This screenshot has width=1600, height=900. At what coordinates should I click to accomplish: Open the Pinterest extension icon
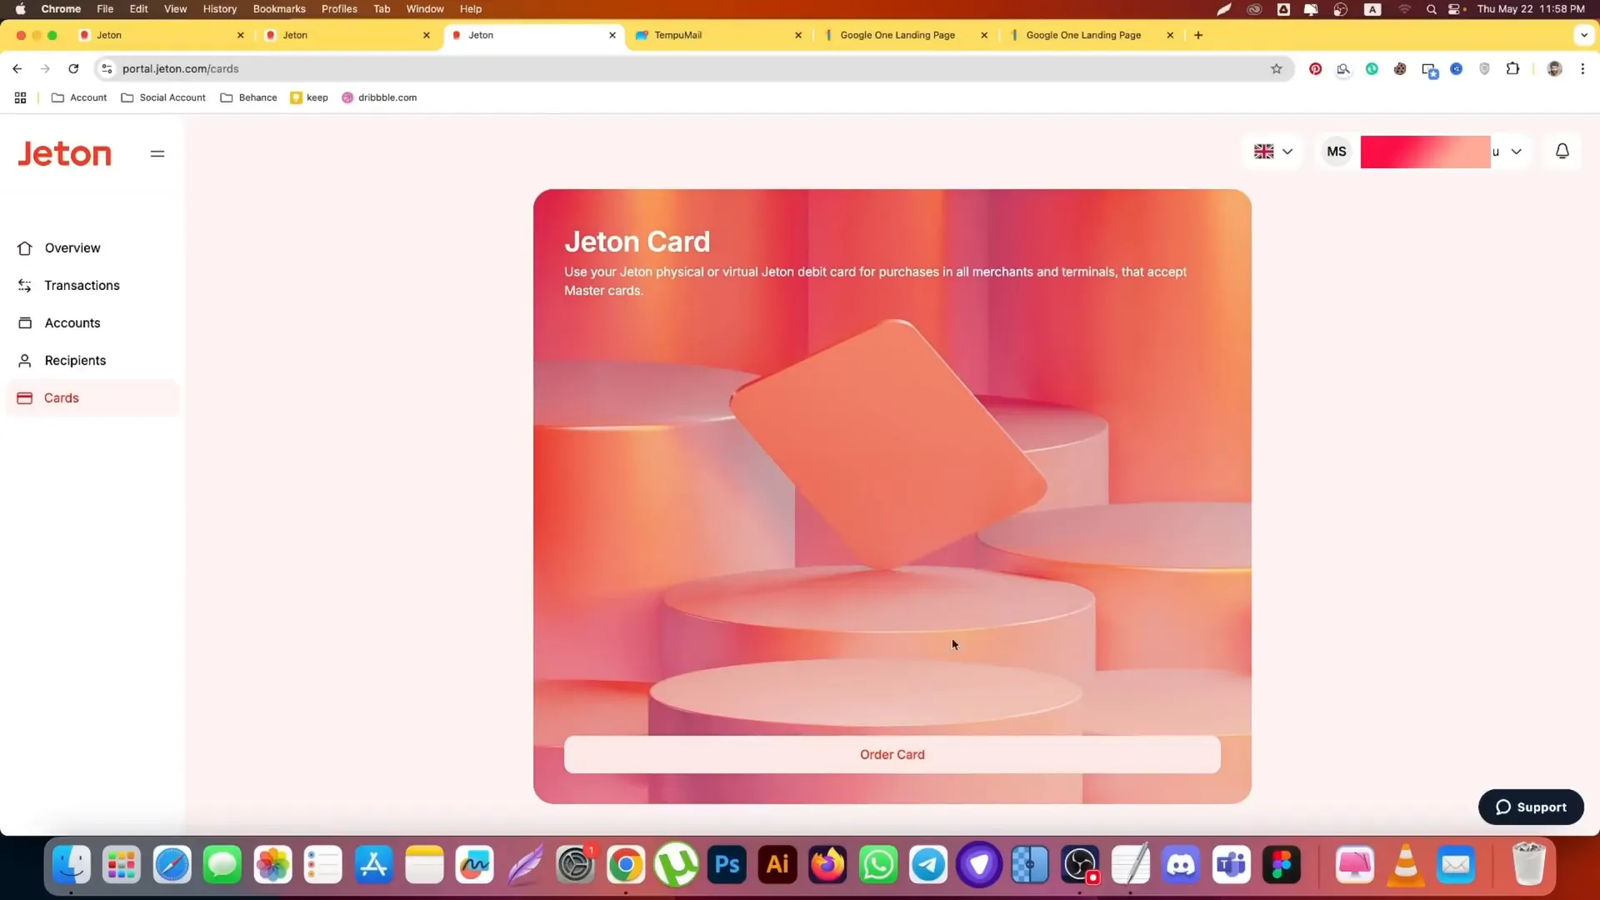click(1315, 69)
